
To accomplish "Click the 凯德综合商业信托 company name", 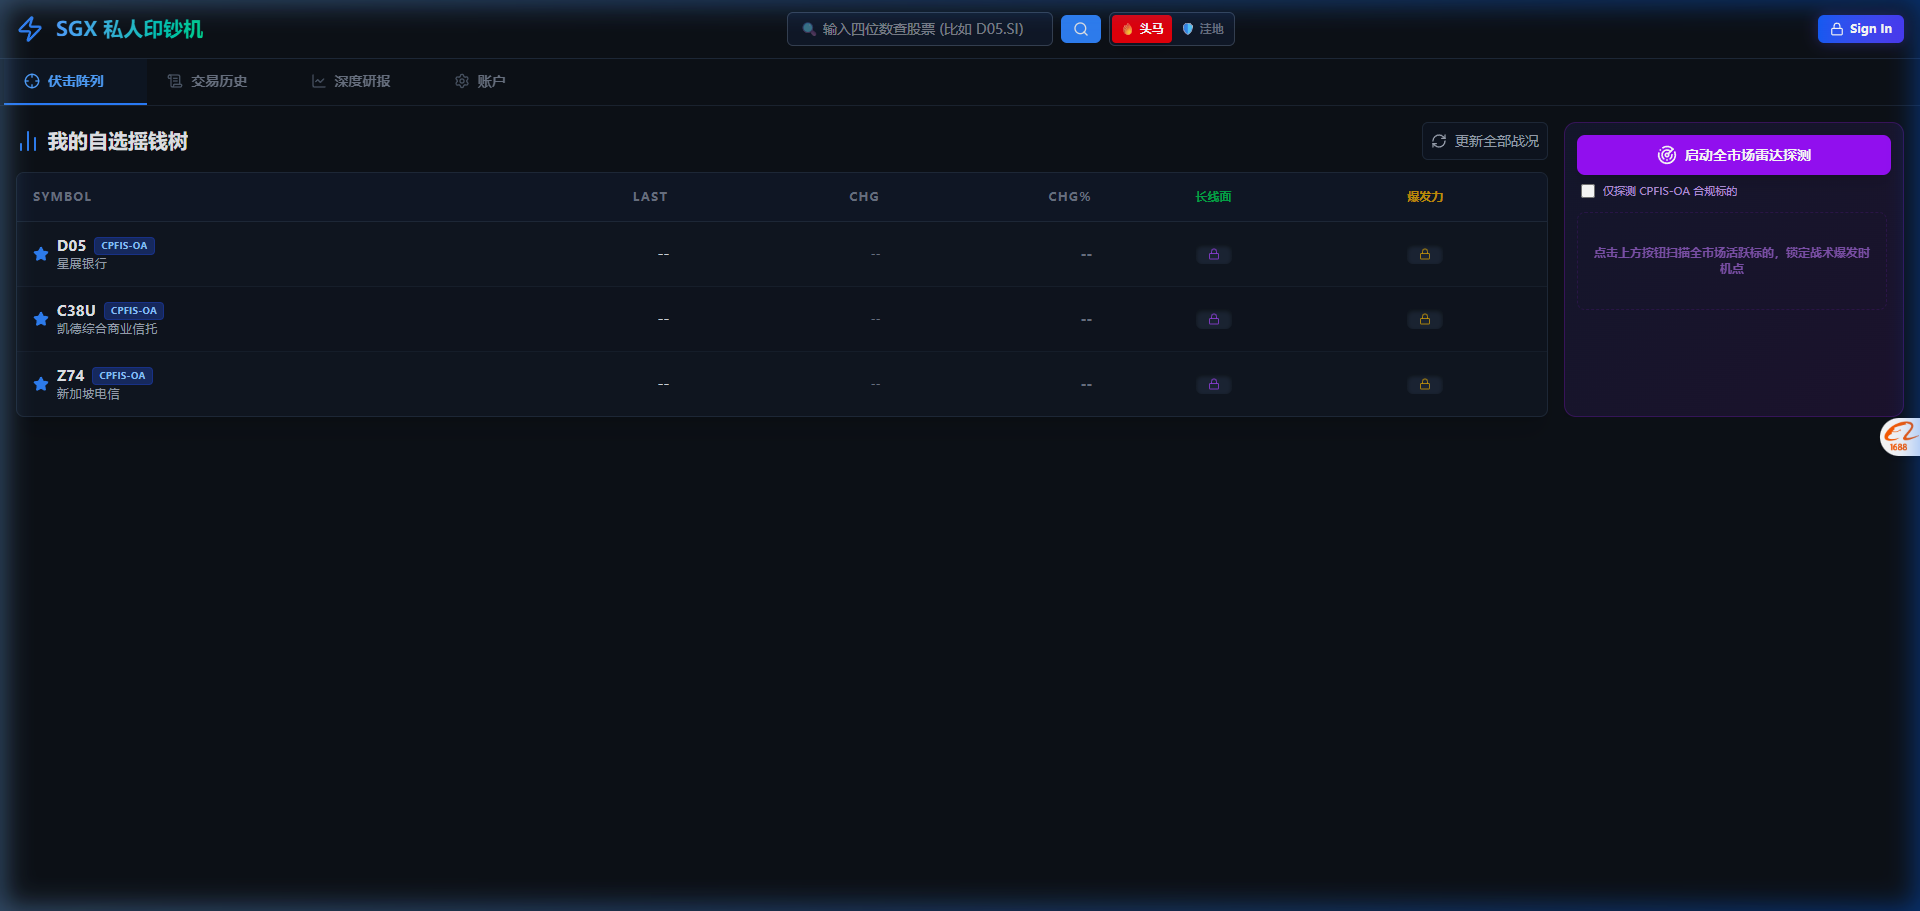I will (107, 329).
